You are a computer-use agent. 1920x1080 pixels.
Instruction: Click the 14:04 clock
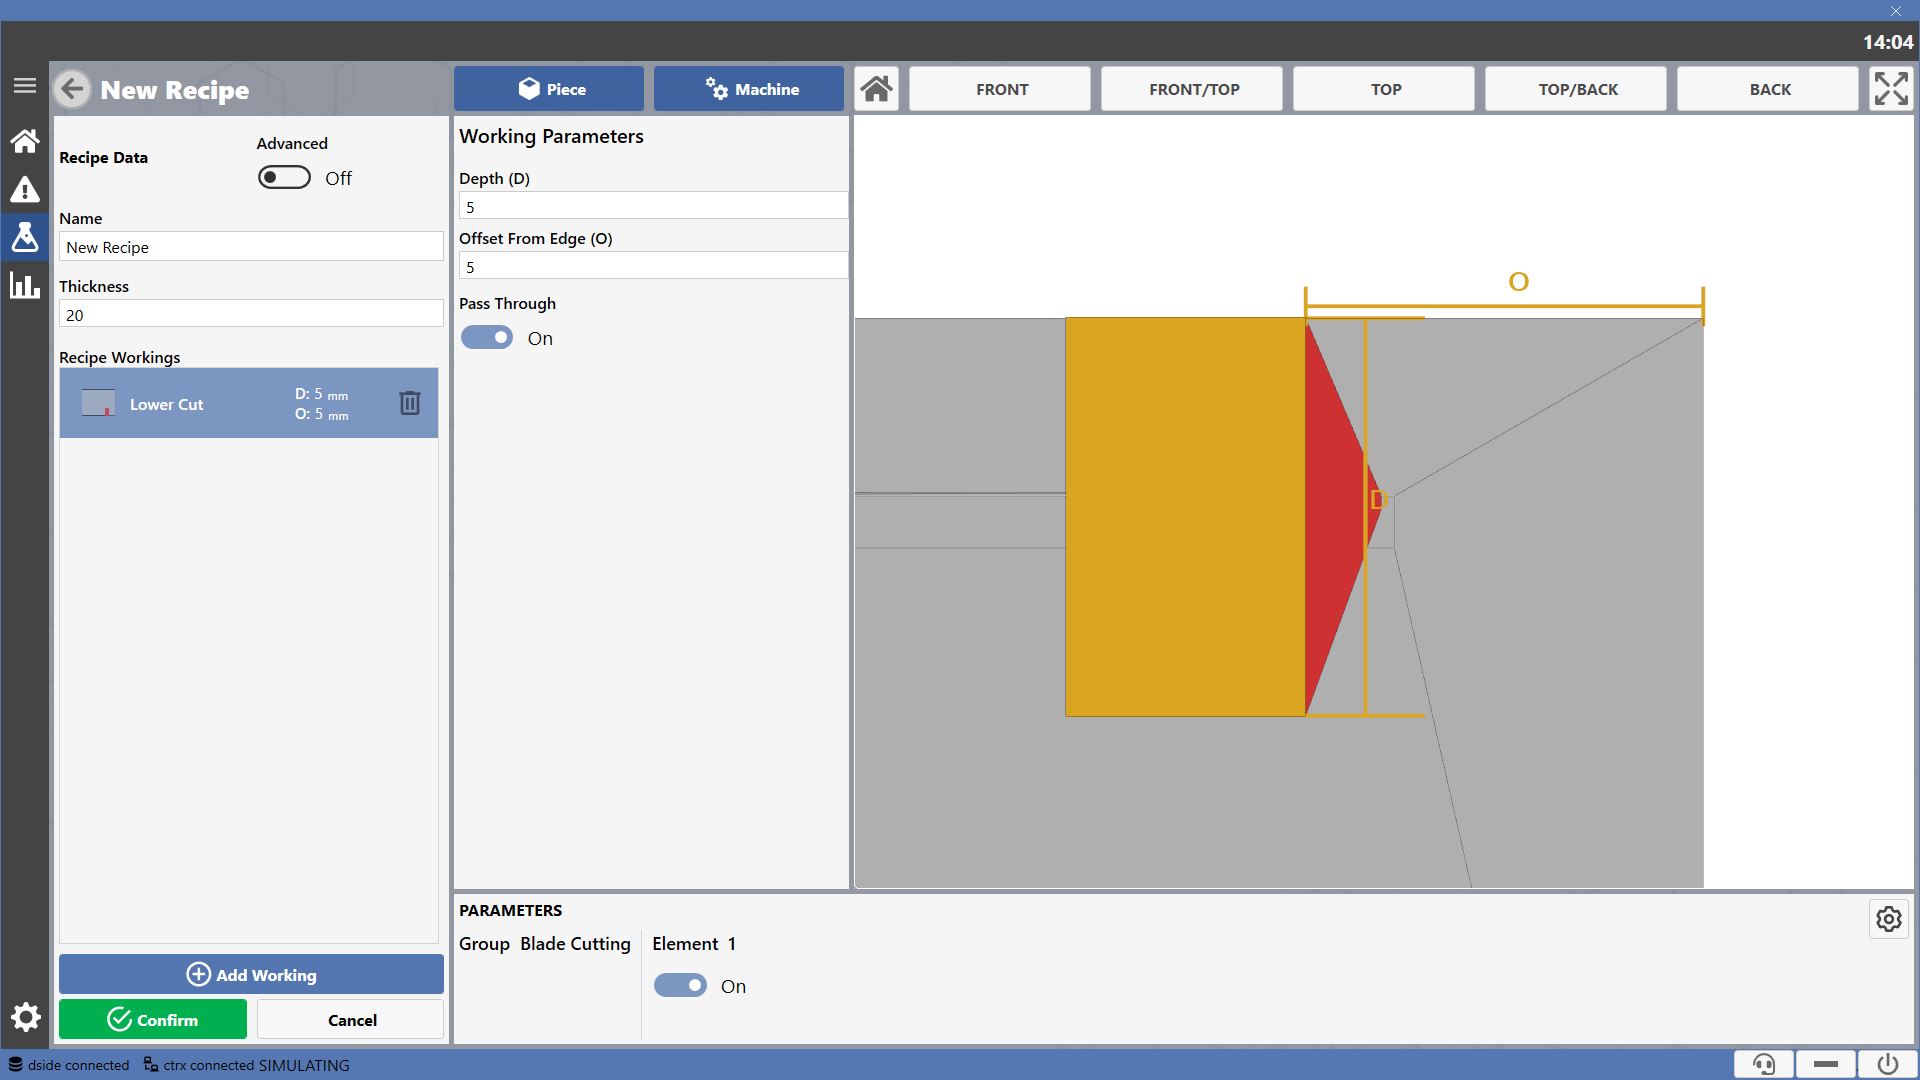point(1887,42)
